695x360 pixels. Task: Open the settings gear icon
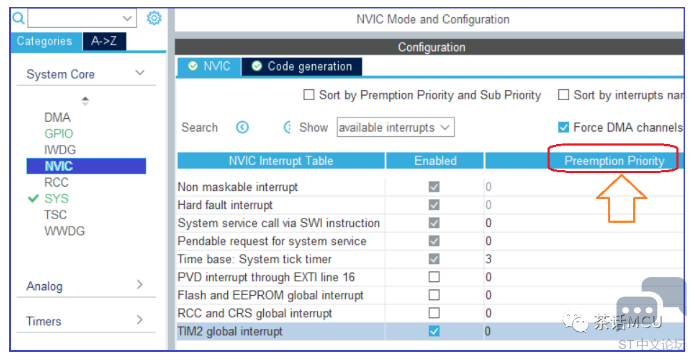click(x=154, y=18)
